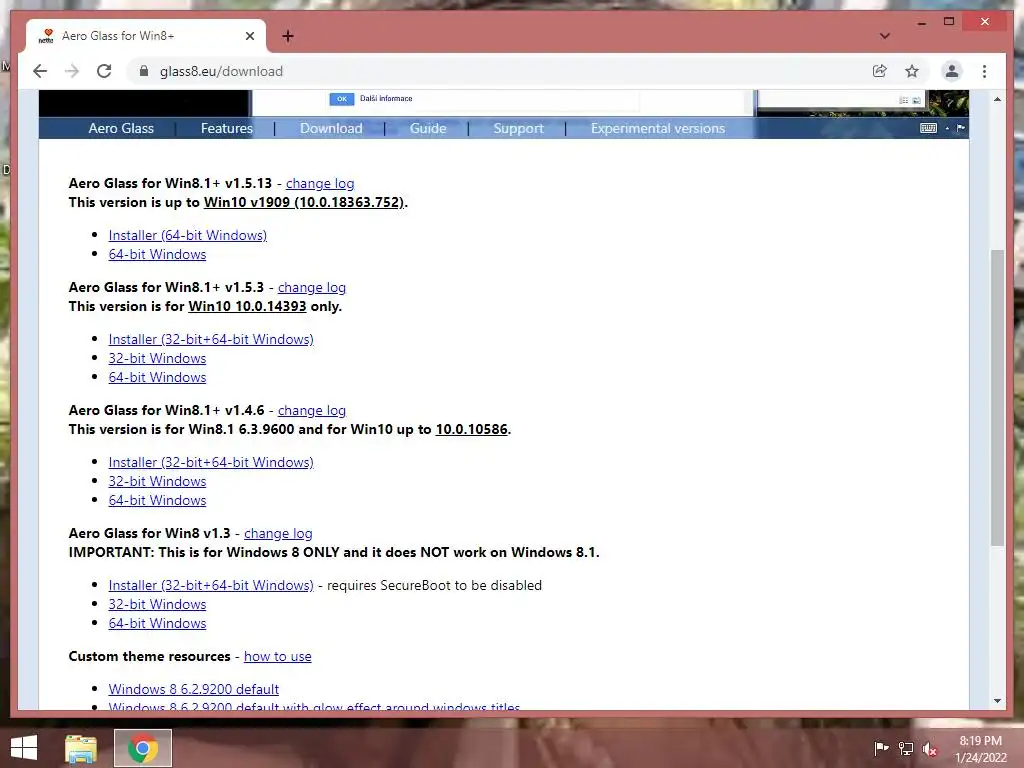Open v1.4.6 change log link
Image resolution: width=1024 pixels, height=768 pixels.
312,410
